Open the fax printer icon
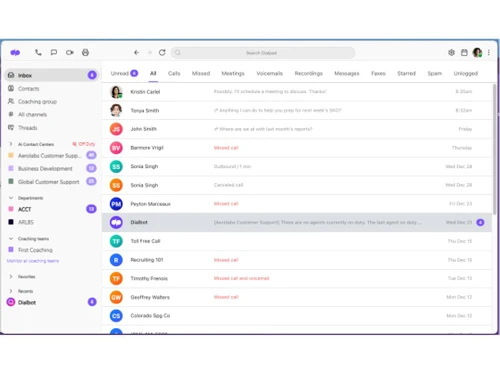 85,52
